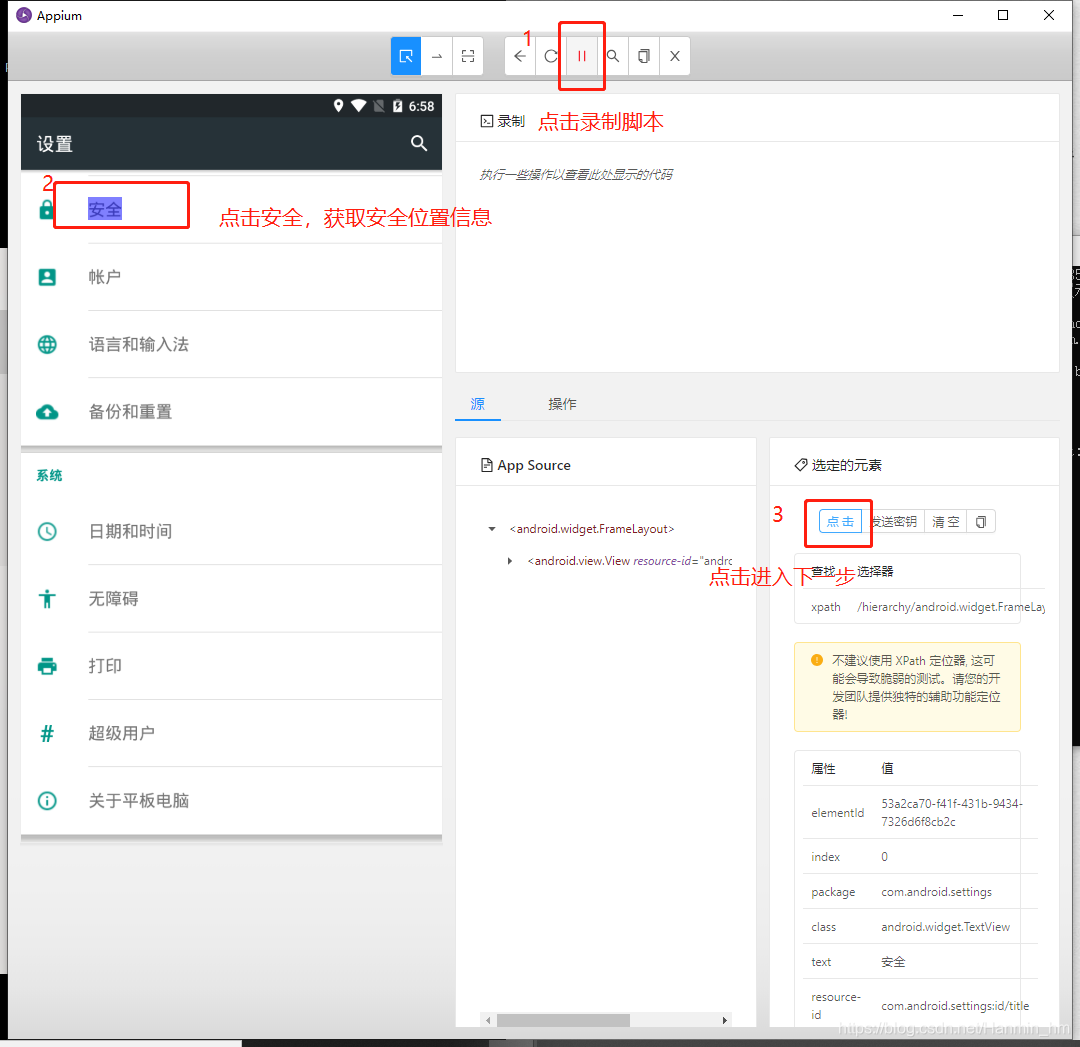Click the <android.widget.FrameLayout> source row
This screenshot has height=1047, width=1080.
click(592, 529)
